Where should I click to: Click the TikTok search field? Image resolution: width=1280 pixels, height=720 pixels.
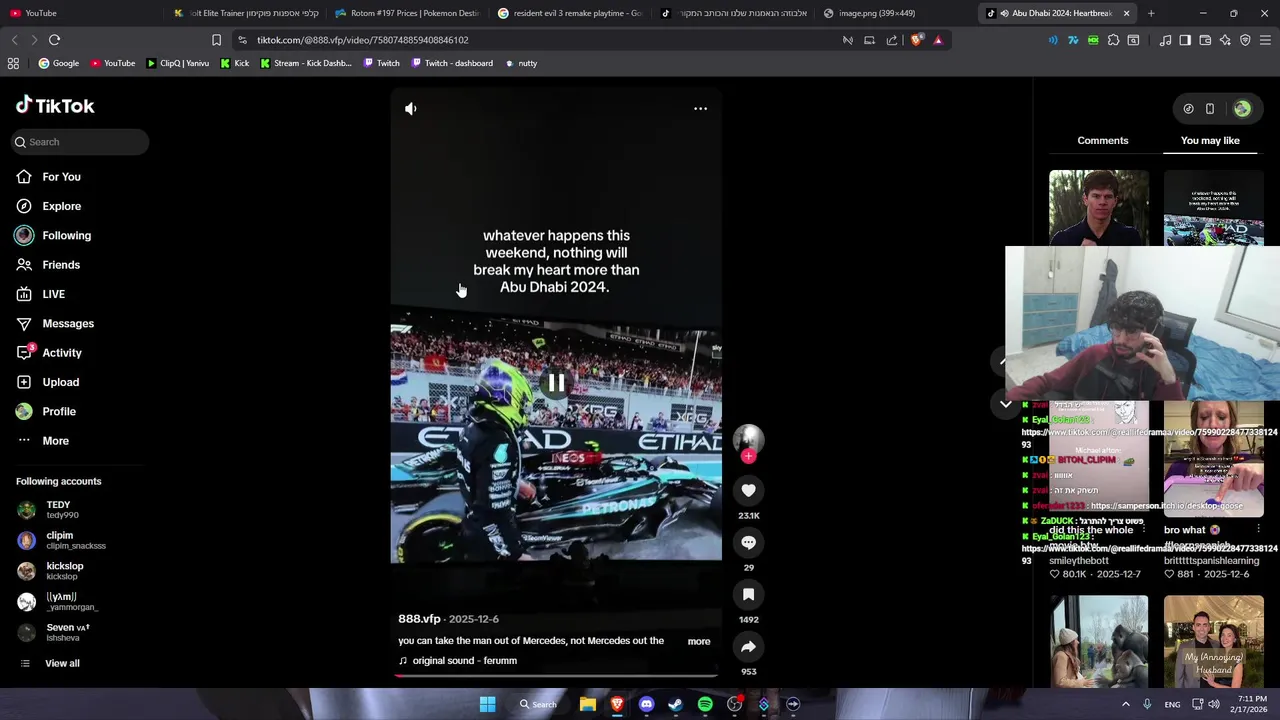pyautogui.click(x=80, y=142)
